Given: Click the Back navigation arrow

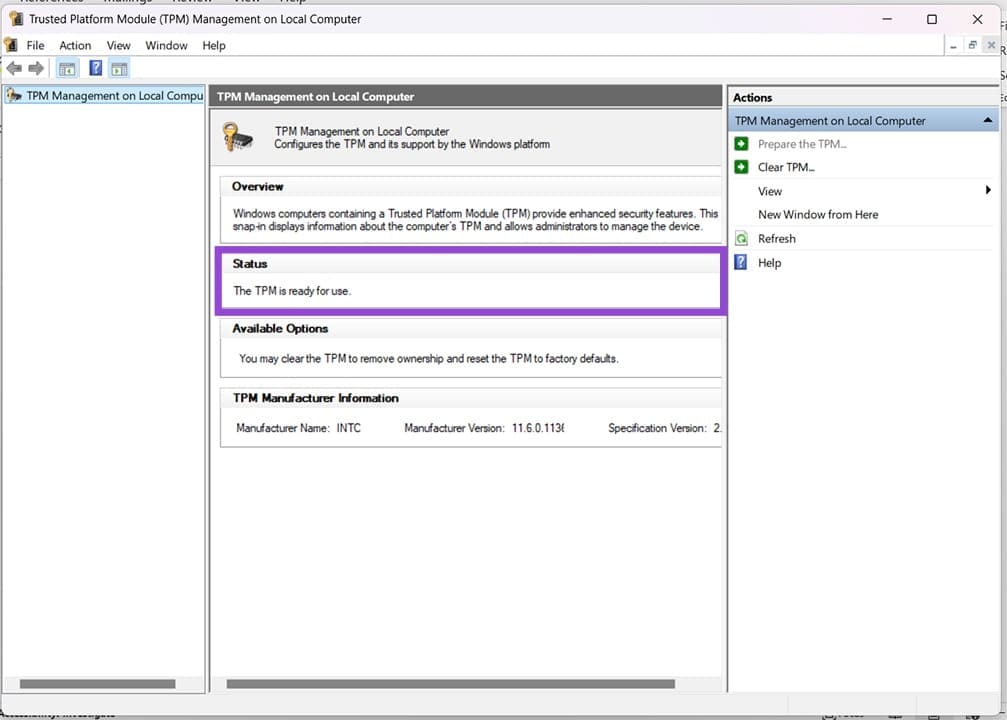Looking at the screenshot, I should [14, 68].
